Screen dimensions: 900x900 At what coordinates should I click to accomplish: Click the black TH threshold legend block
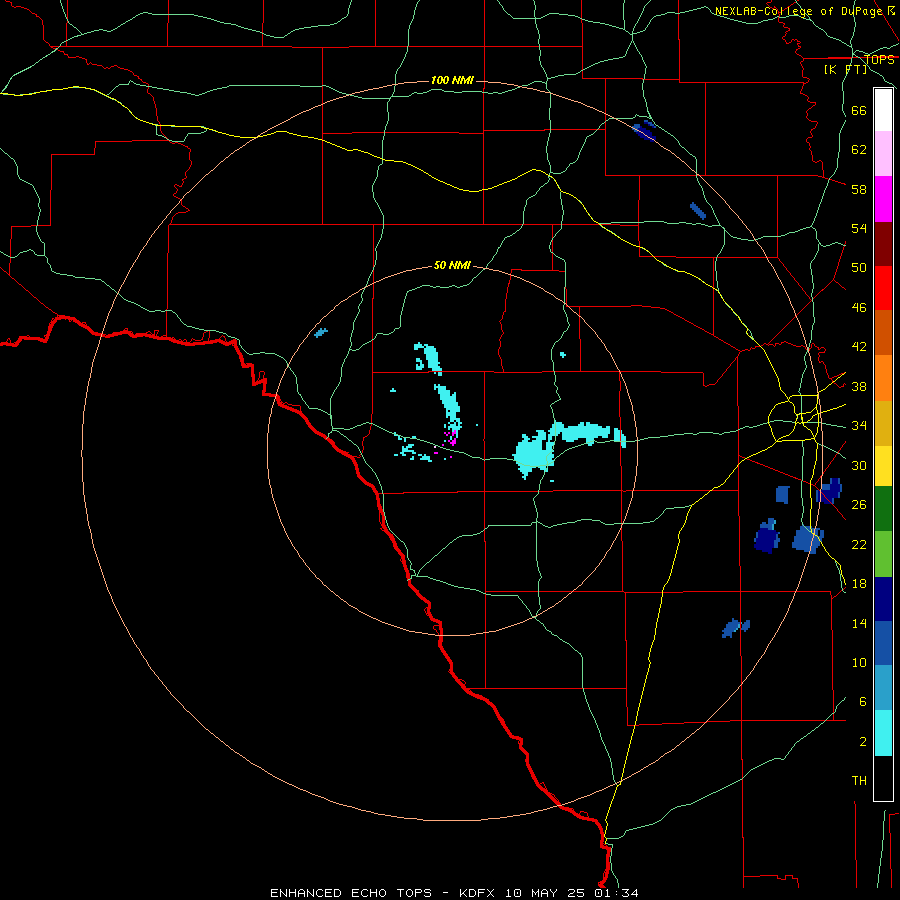click(883, 778)
